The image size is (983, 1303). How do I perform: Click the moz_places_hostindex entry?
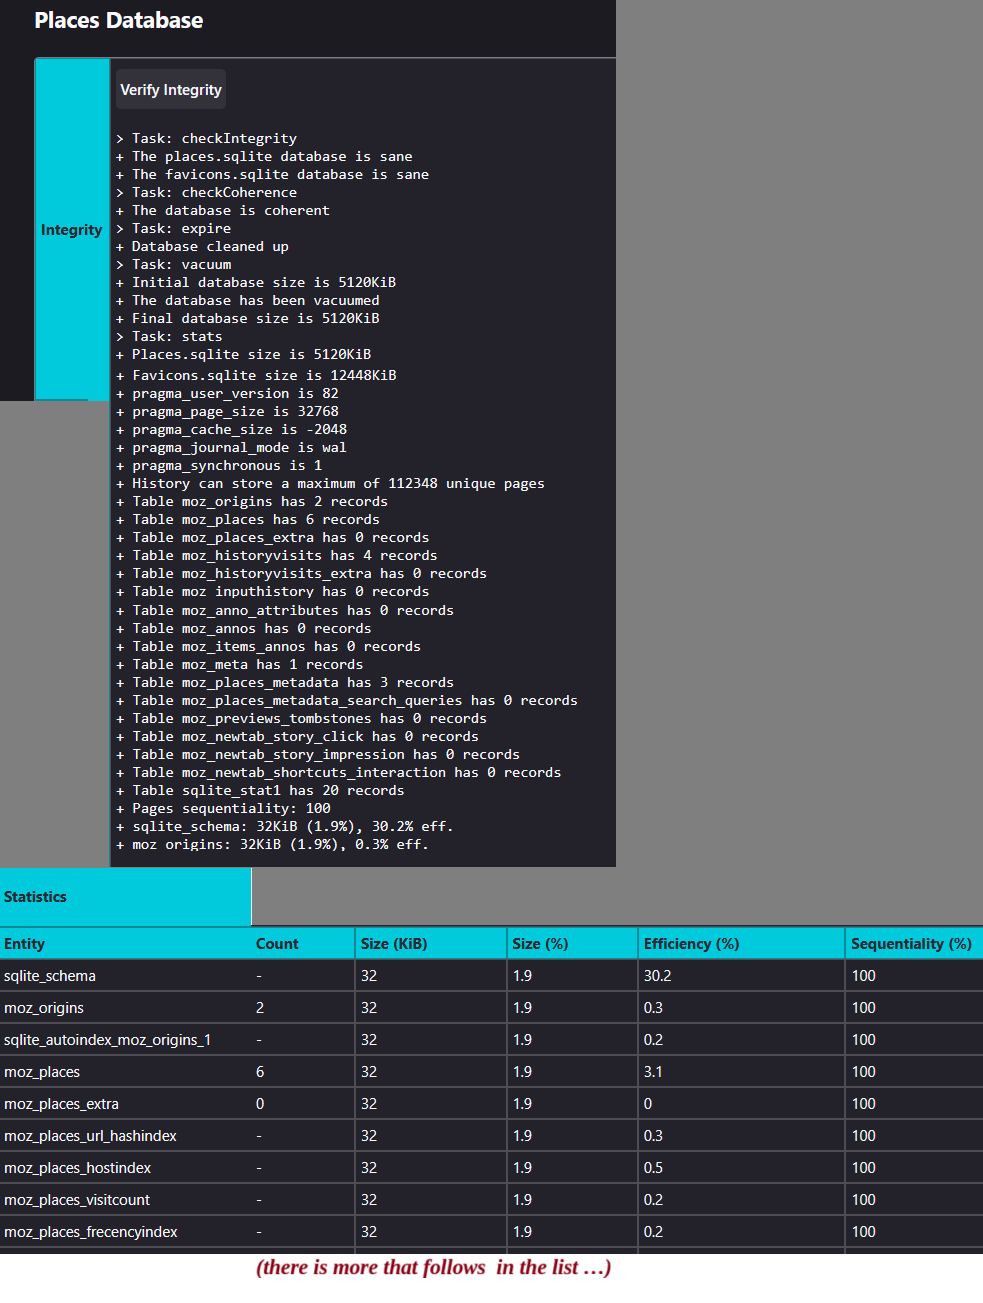coord(78,1168)
